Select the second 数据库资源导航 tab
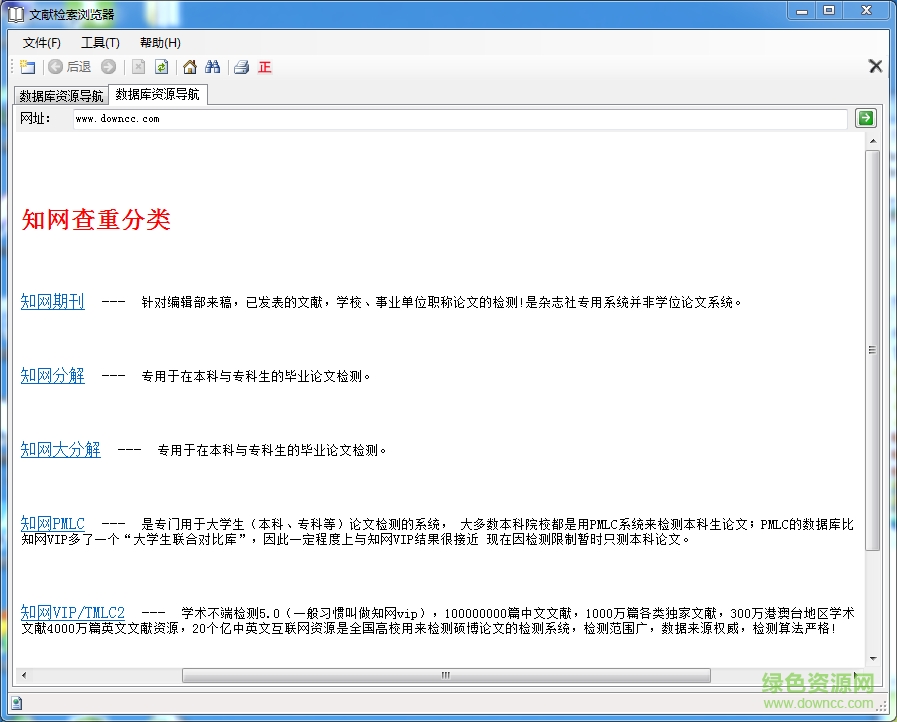 (157, 94)
